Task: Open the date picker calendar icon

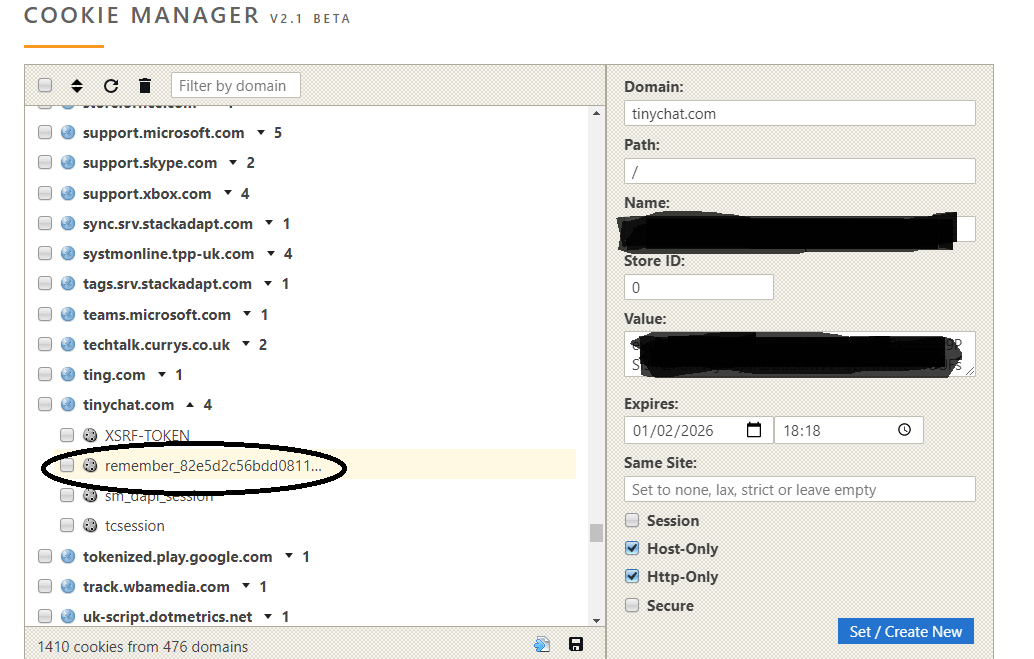Action: (x=754, y=430)
